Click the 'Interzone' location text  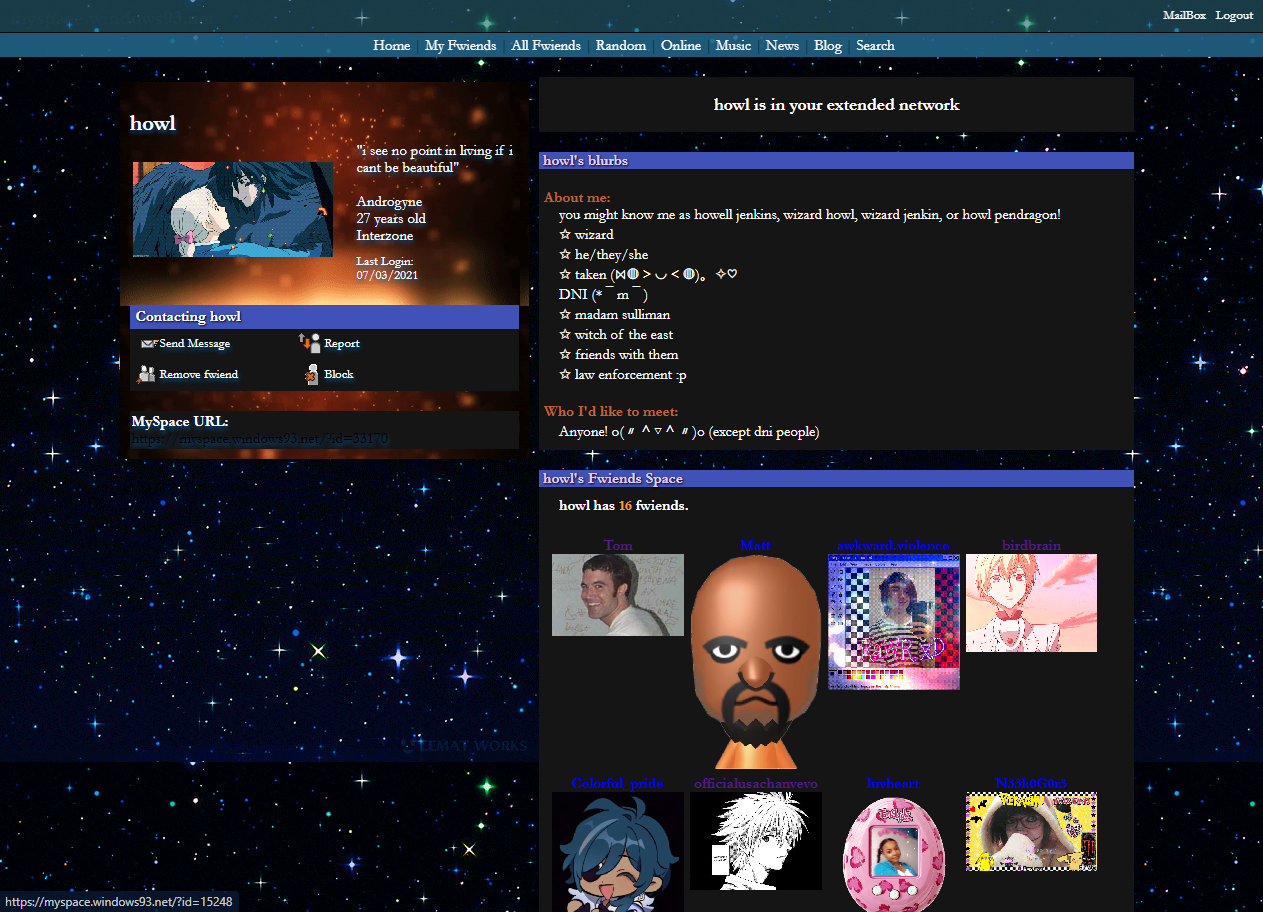[x=385, y=235]
